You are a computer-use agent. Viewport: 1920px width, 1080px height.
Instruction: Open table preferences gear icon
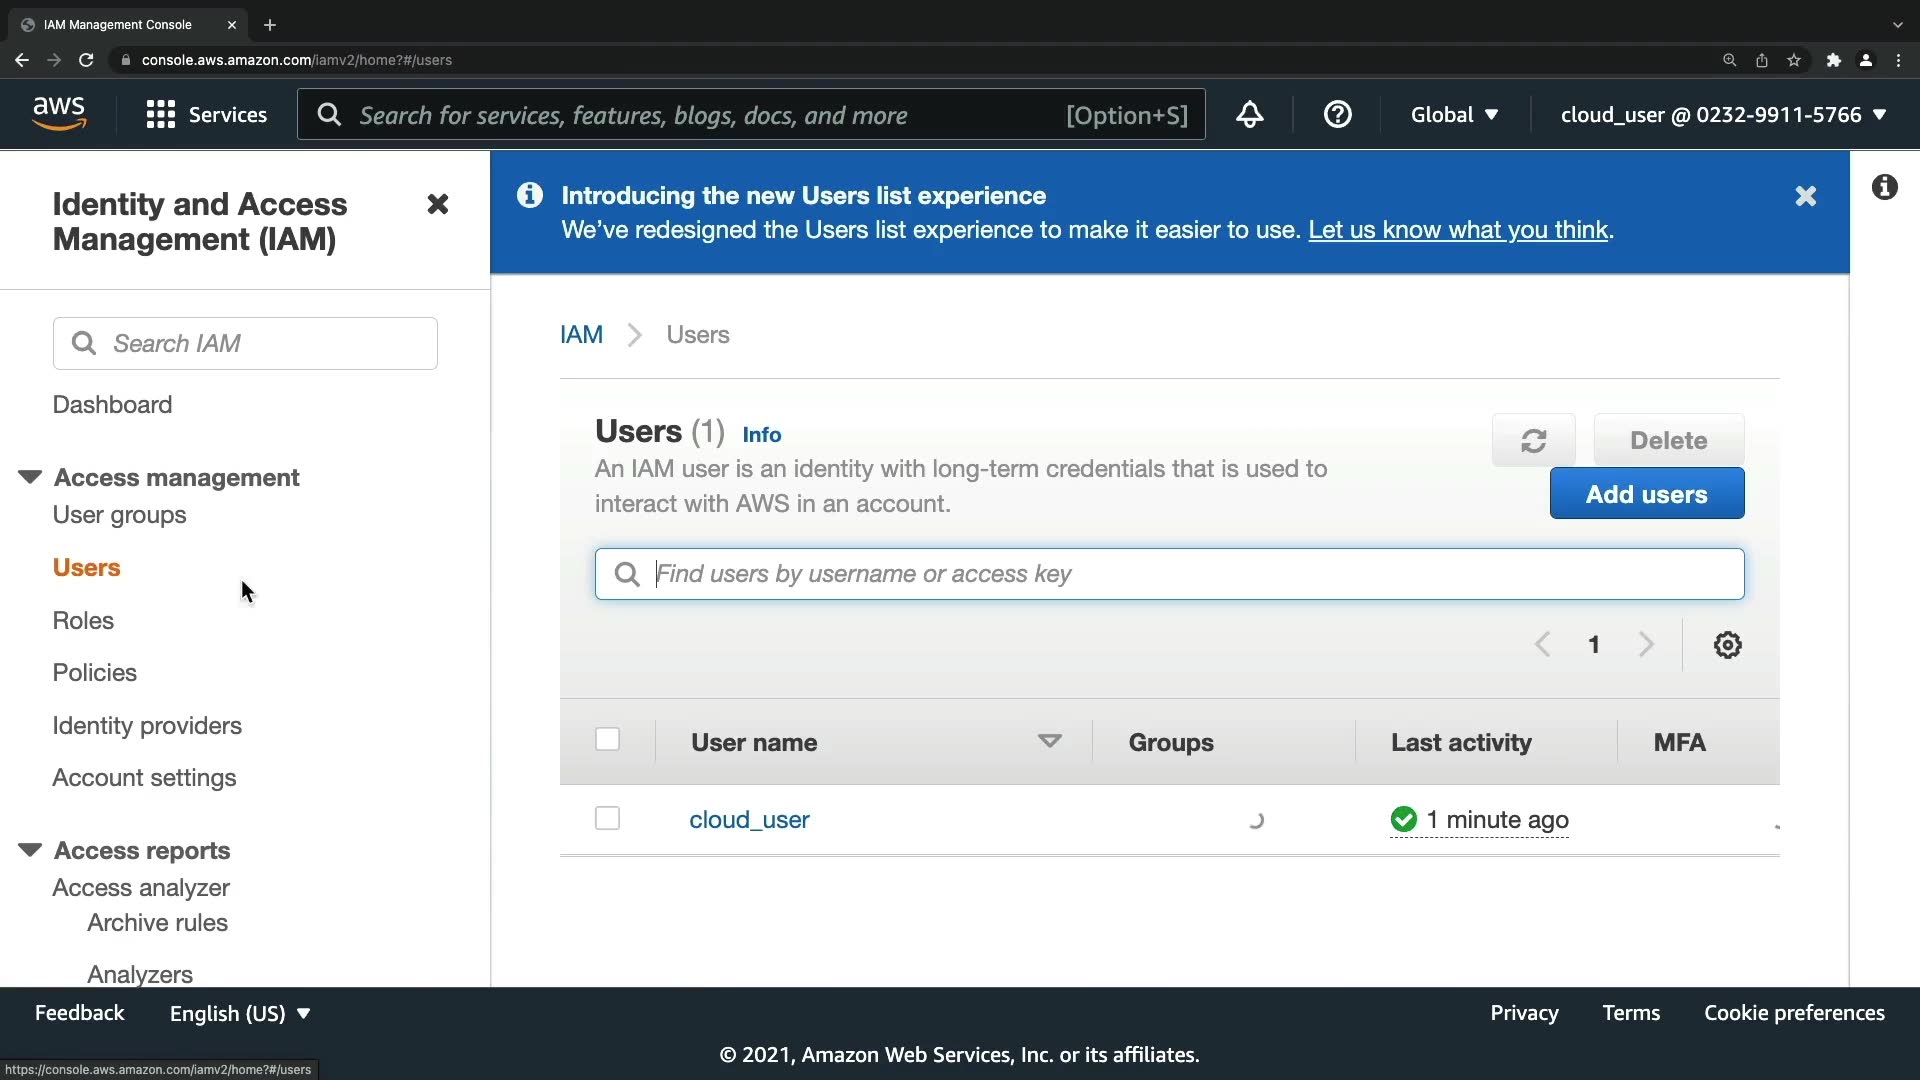click(x=1727, y=645)
